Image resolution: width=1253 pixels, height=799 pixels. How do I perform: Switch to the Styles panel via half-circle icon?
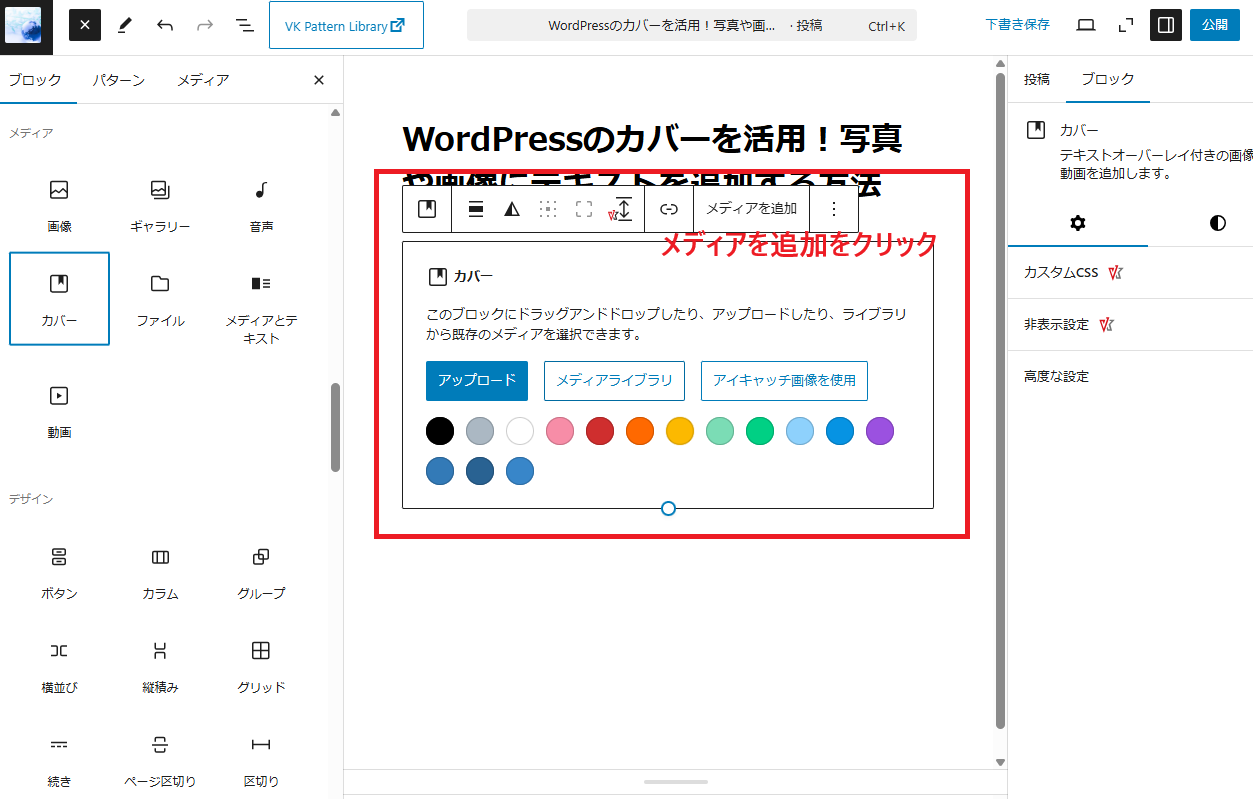tap(1216, 223)
